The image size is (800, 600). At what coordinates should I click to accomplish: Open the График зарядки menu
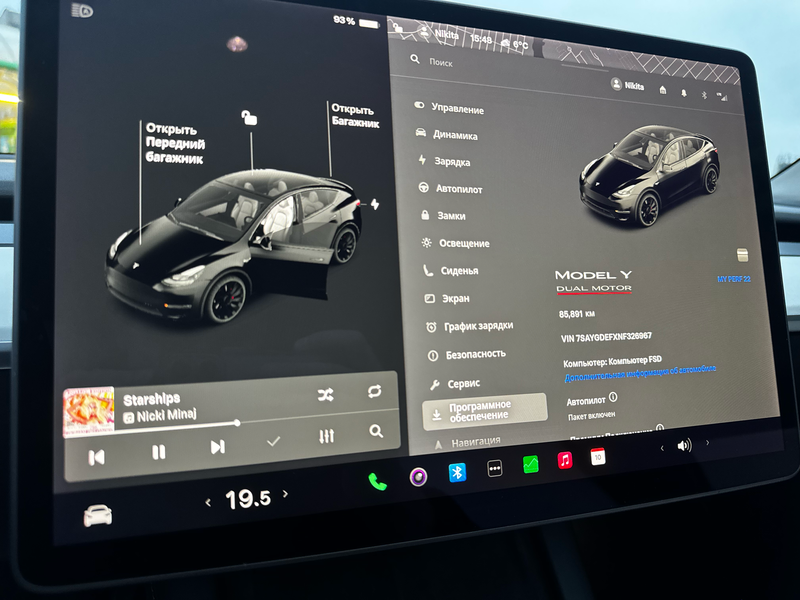pos(469,327)
